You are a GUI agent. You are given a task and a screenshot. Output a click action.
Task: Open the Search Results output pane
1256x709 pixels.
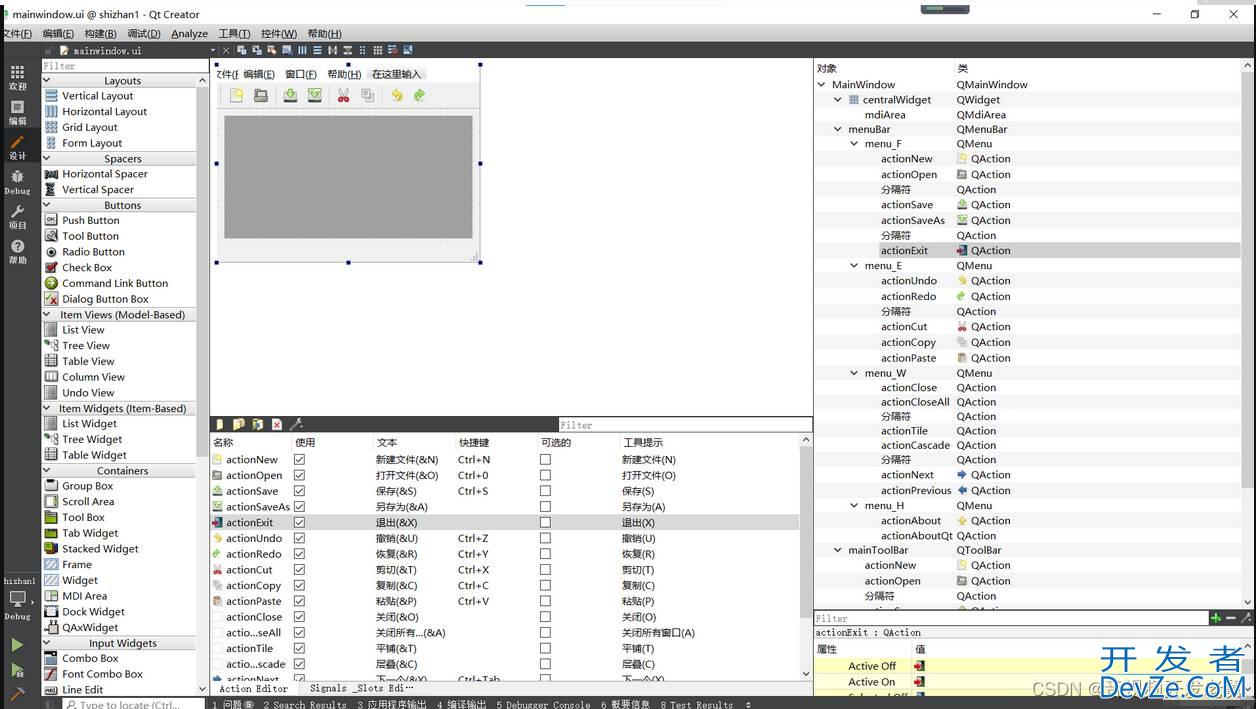pos(305,704)
